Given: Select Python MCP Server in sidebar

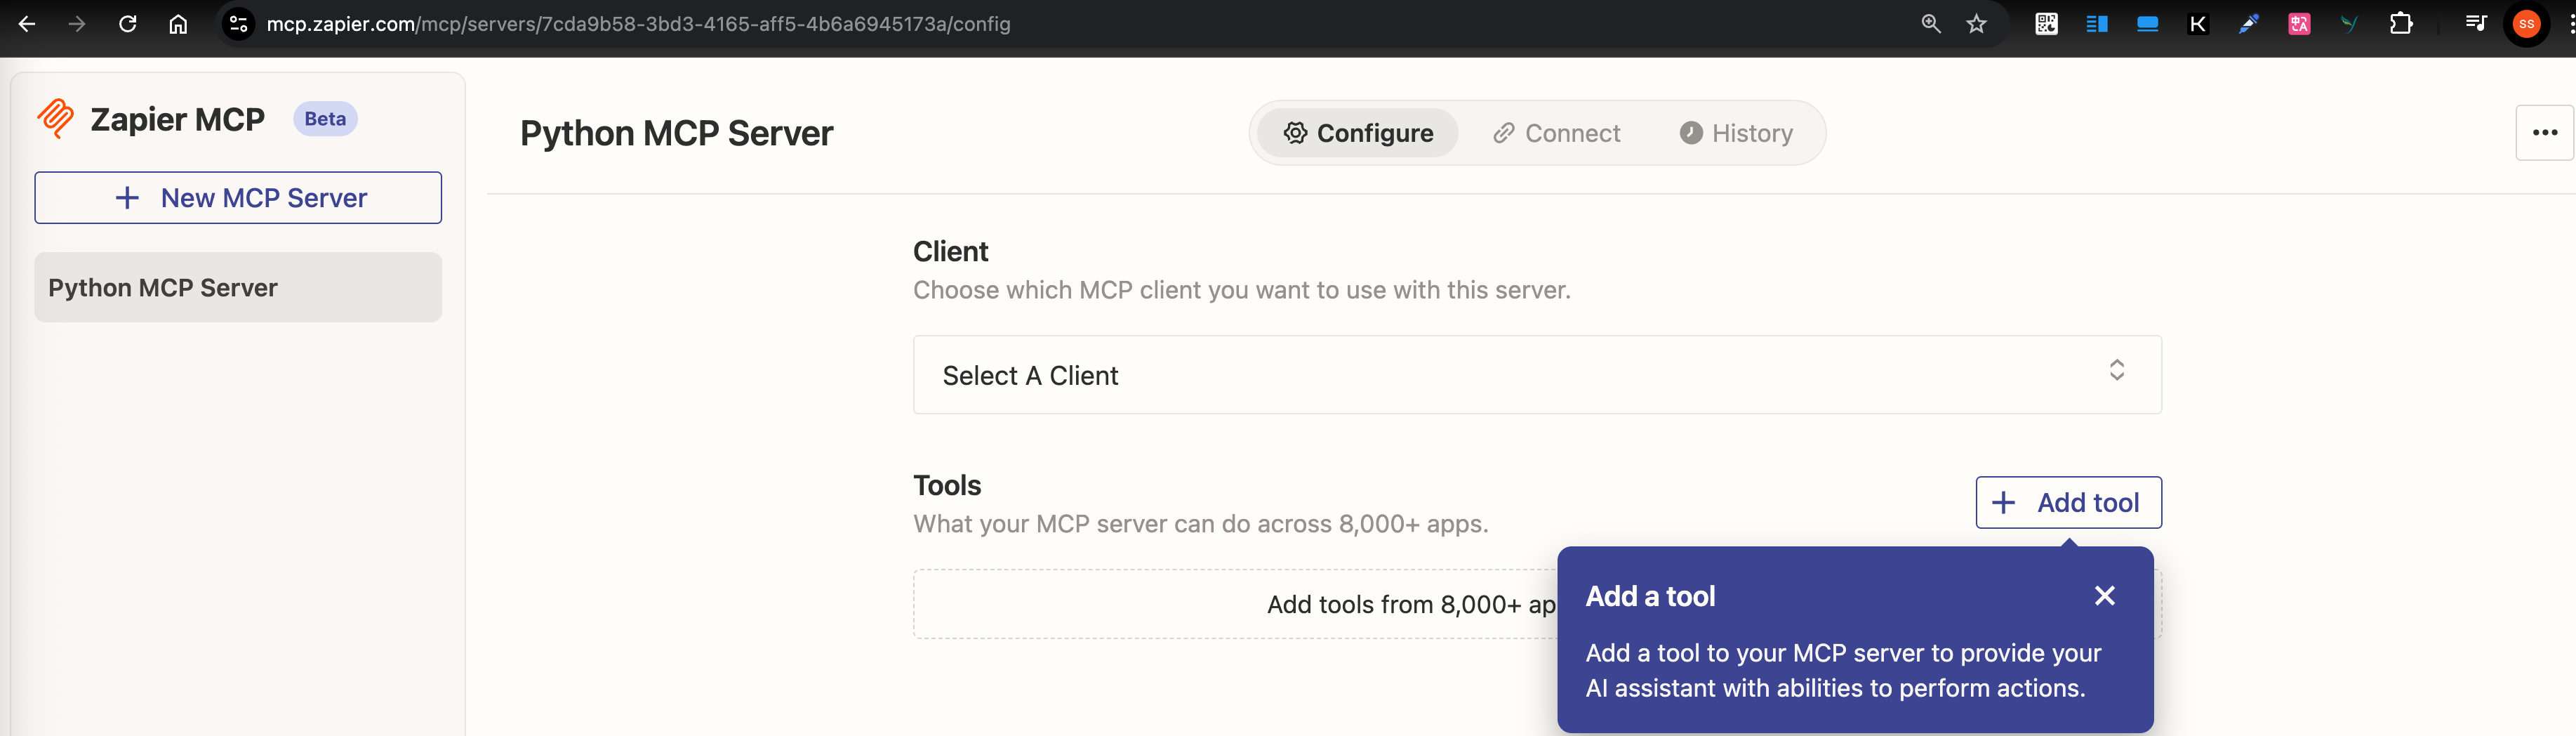Looking at the screenshot, I should (x=238, y=288).
